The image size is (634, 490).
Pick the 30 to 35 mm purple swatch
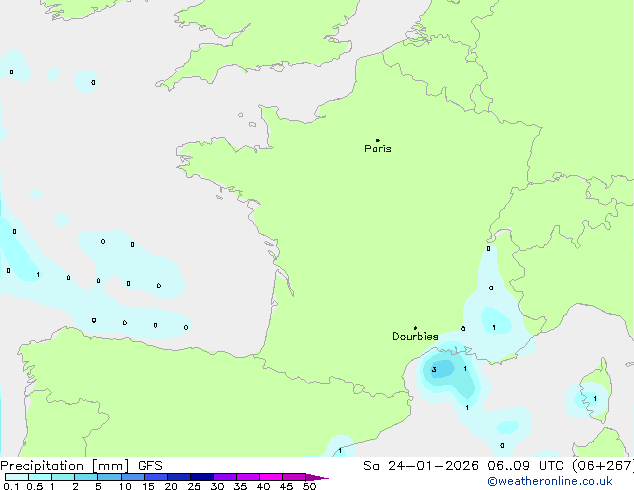tap(225, 477)
